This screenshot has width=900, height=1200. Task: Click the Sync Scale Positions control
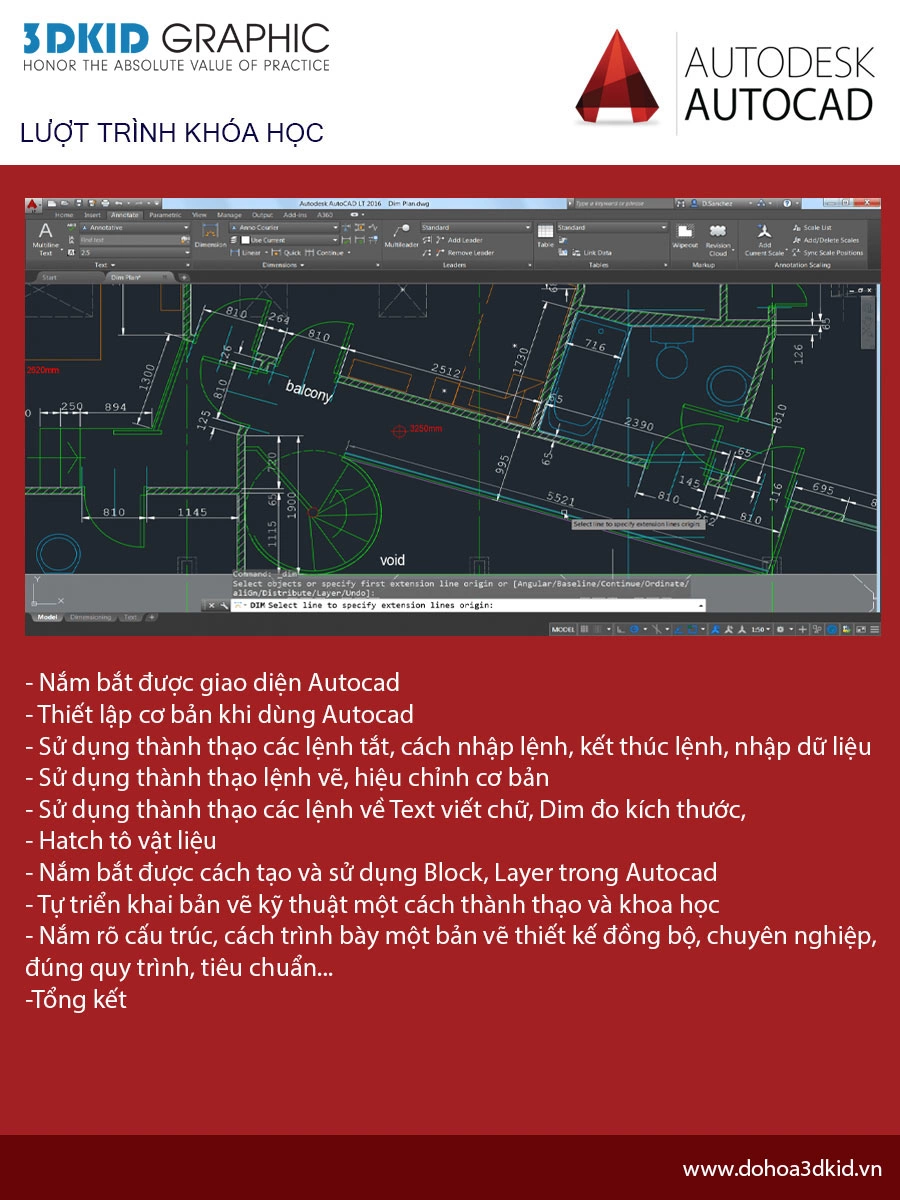tap(833, 252)
